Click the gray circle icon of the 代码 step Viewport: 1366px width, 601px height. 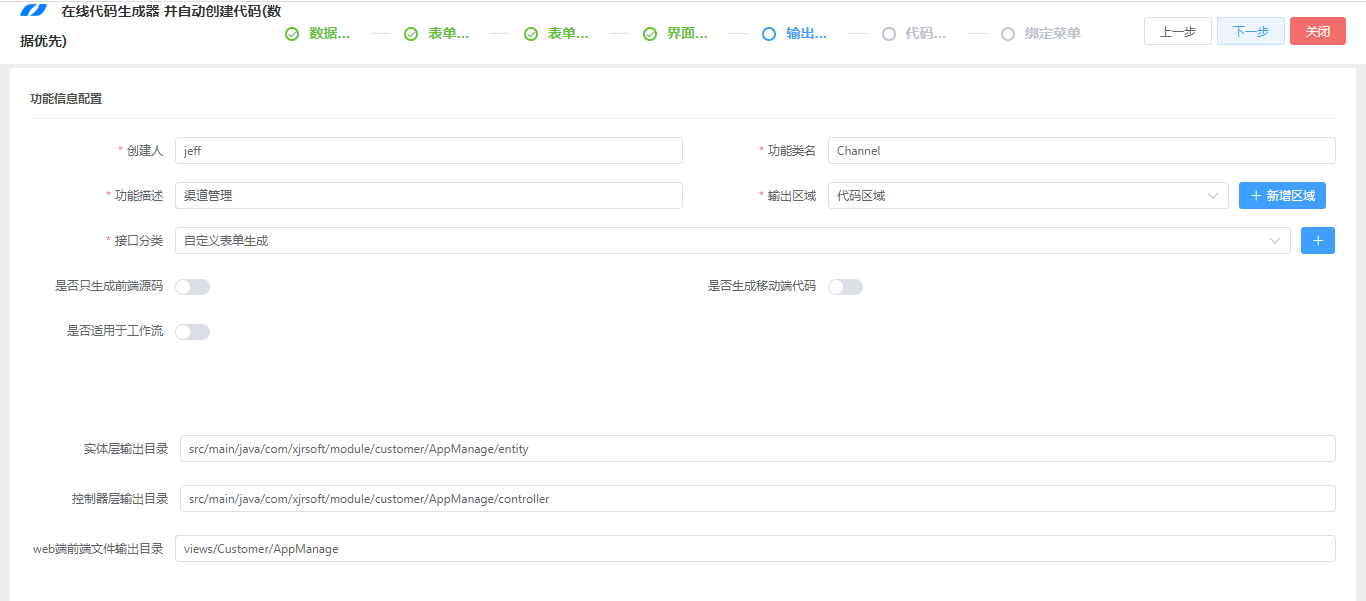888,33
